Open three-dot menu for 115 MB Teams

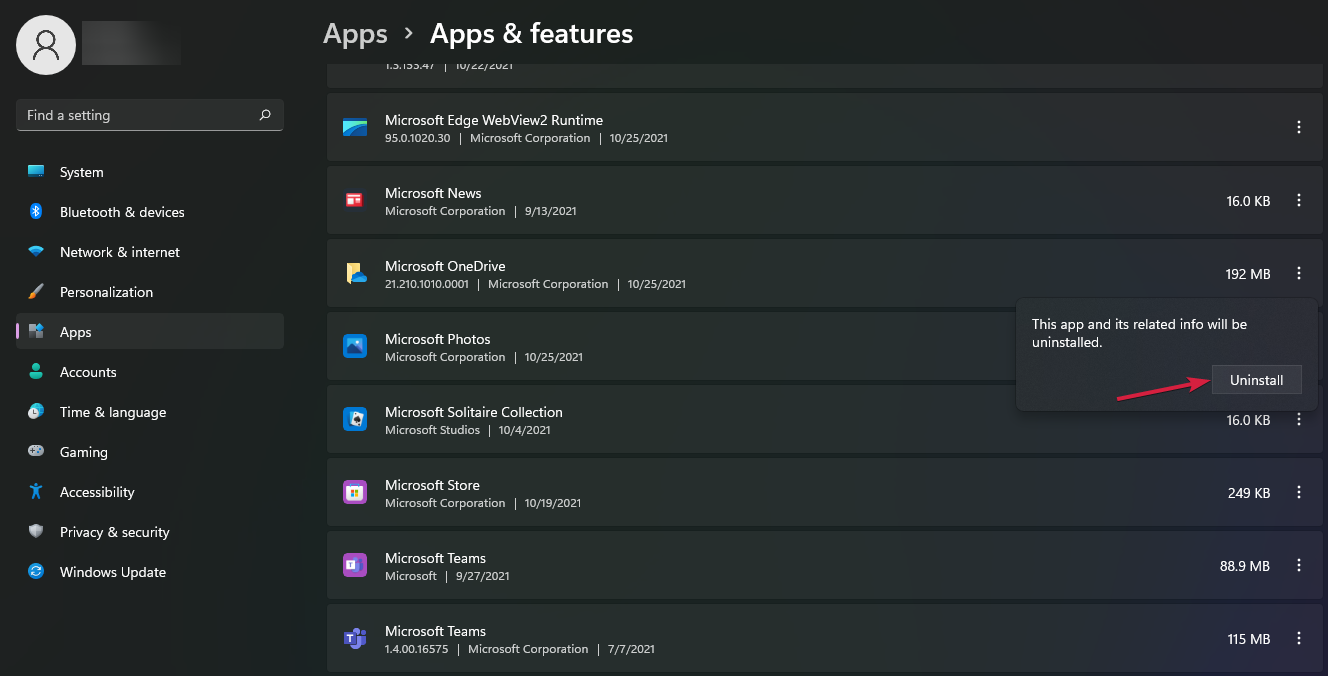click(1299, 638)
